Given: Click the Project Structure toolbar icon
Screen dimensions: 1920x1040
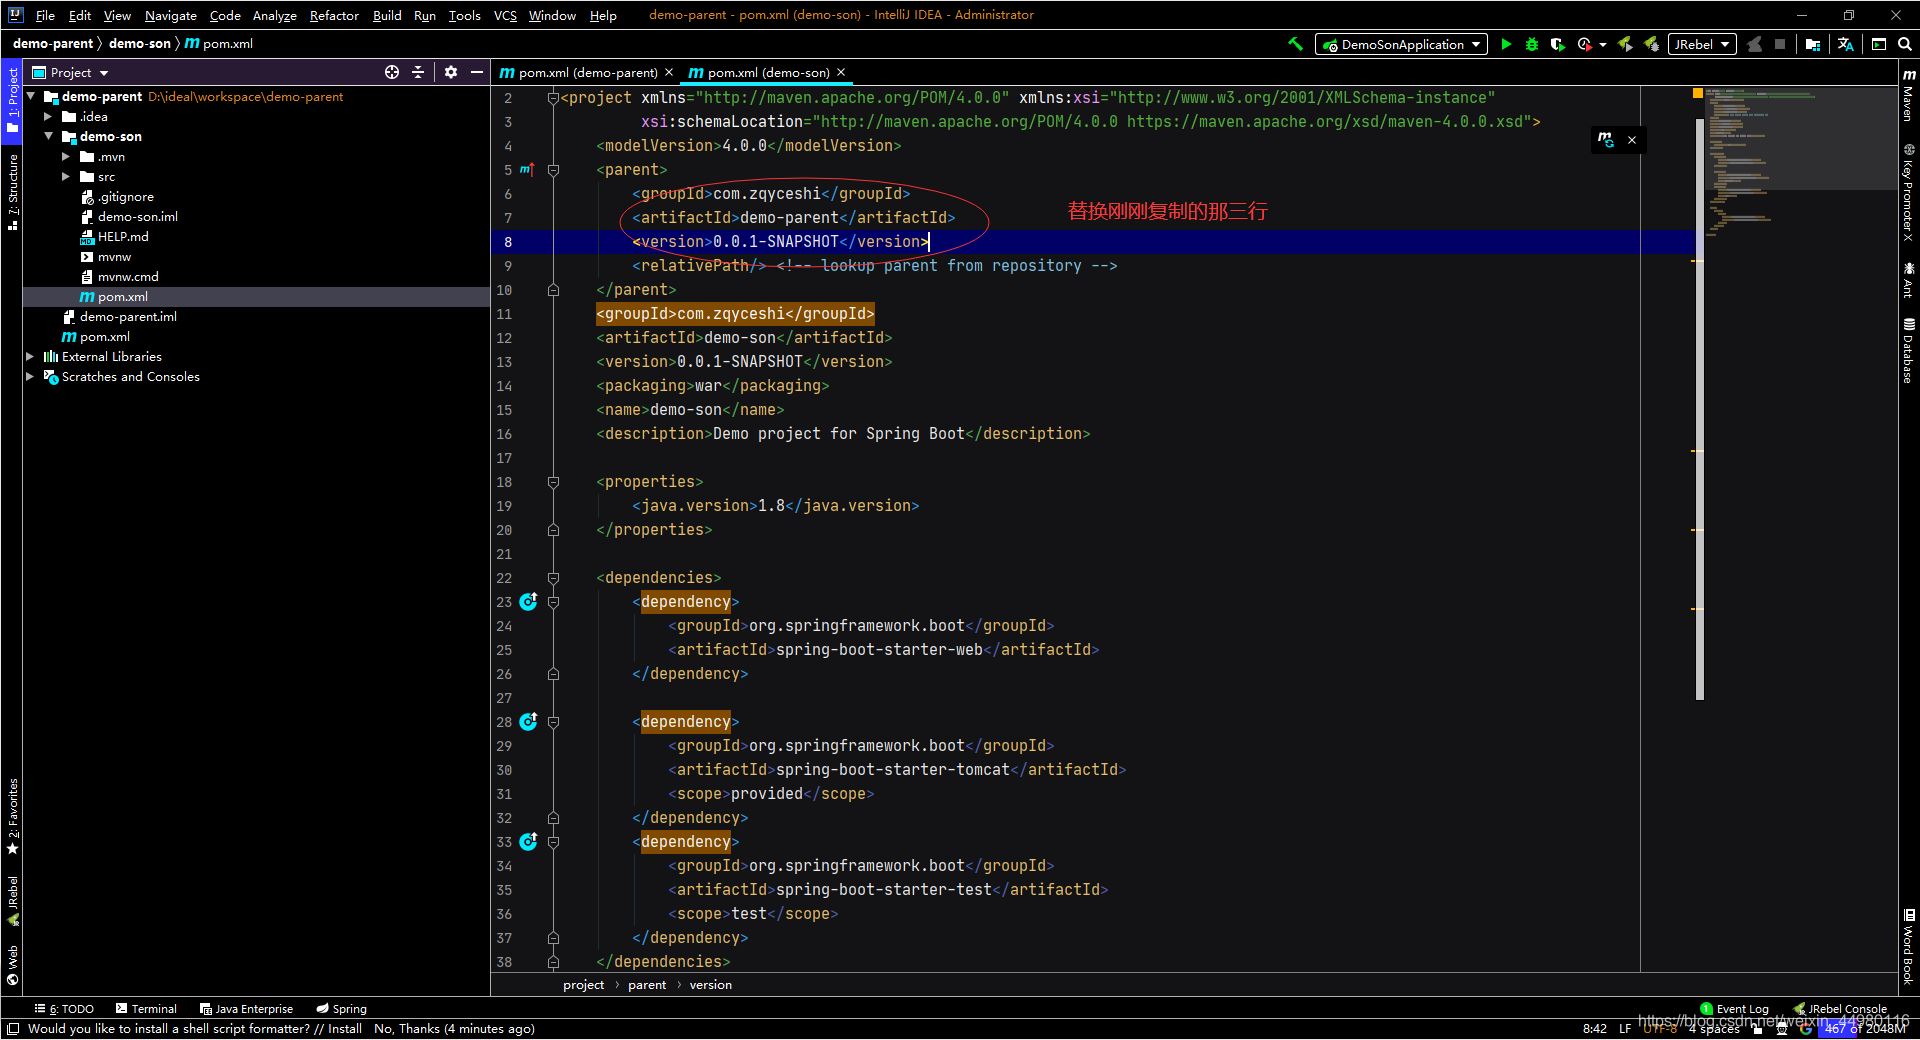Looking at the screenshot, I should (1812, 44).
